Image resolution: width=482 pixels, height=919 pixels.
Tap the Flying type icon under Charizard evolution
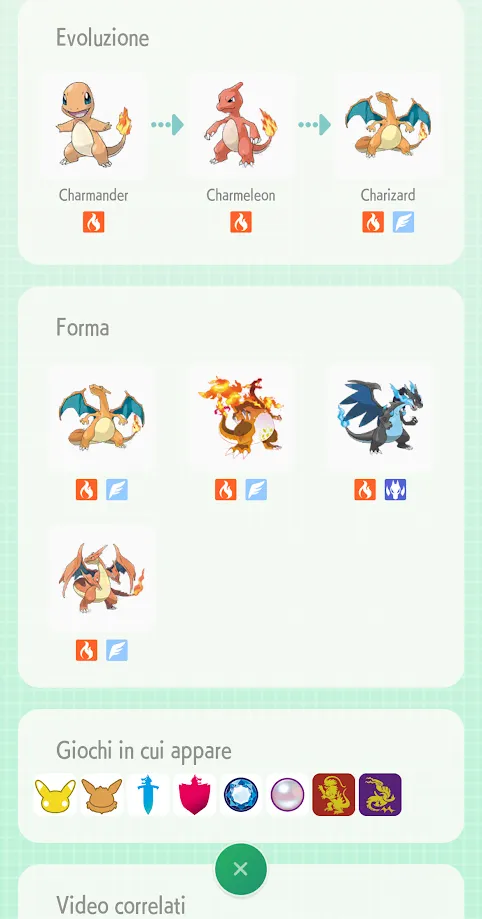coord(403,222)
